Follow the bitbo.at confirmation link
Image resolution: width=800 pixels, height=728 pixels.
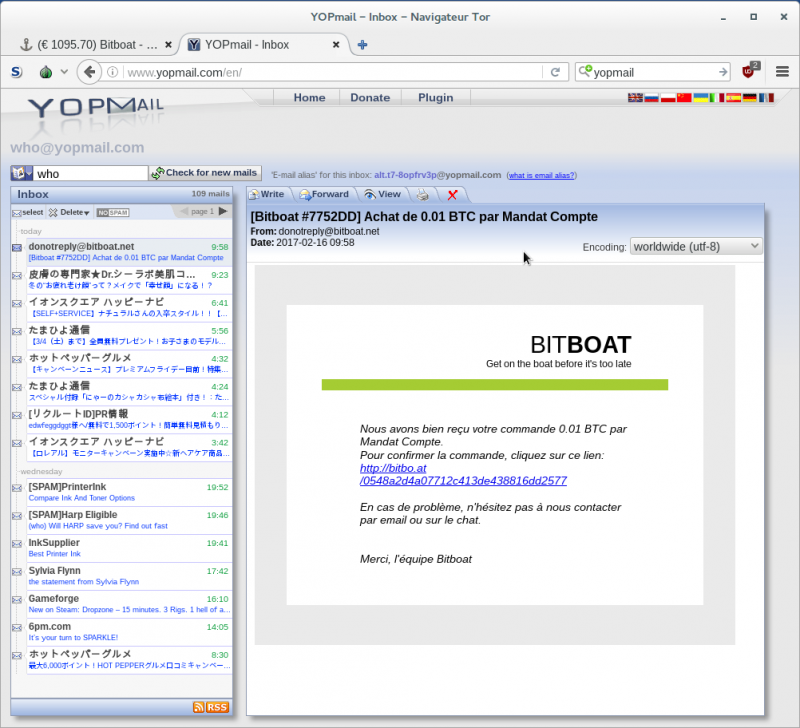(463, 474)
